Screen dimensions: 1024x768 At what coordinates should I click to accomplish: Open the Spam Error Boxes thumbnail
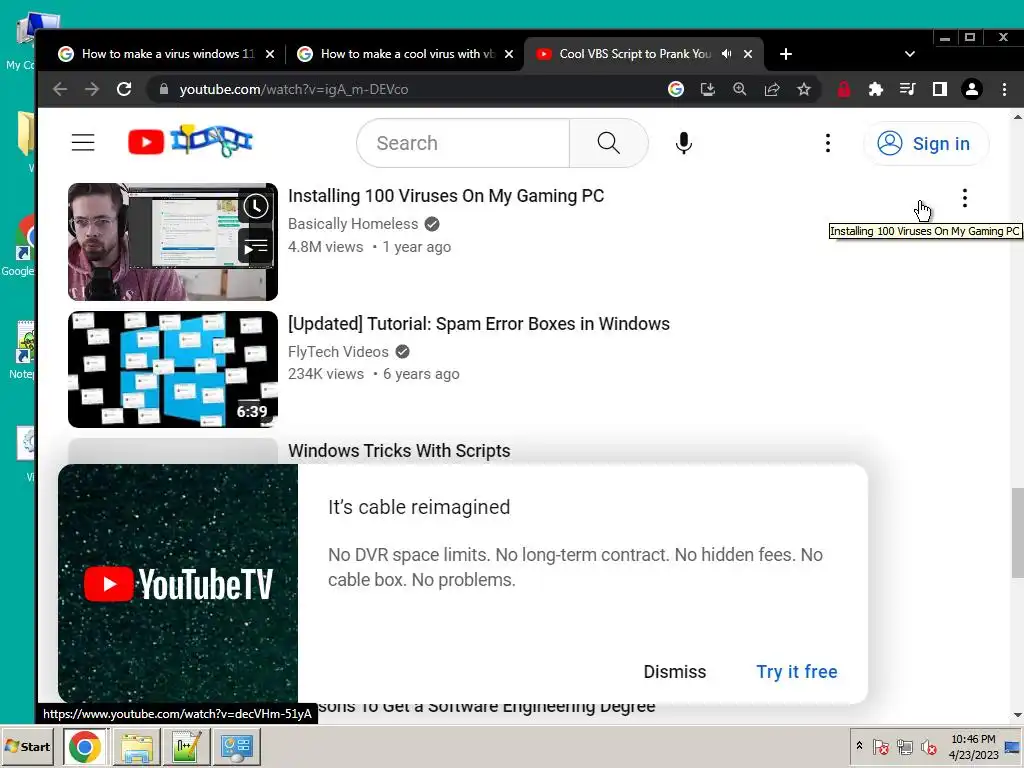tap(173, 369)
